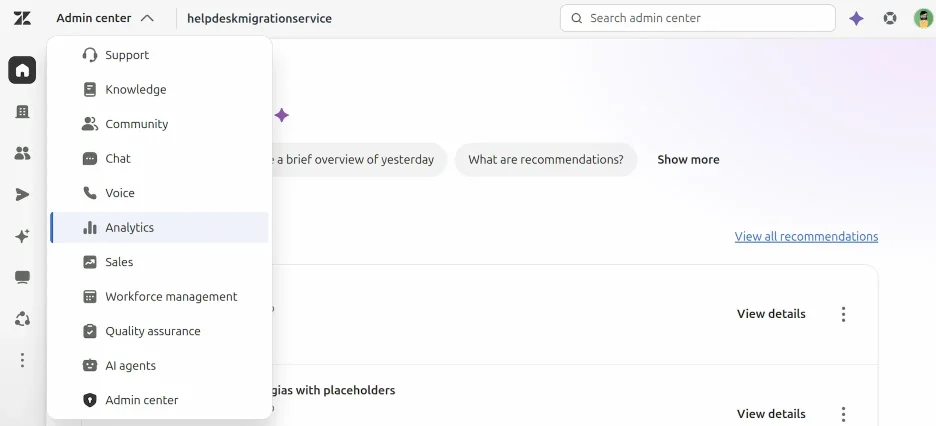Click the Analytics bar chart icon

tap(90, 227)
